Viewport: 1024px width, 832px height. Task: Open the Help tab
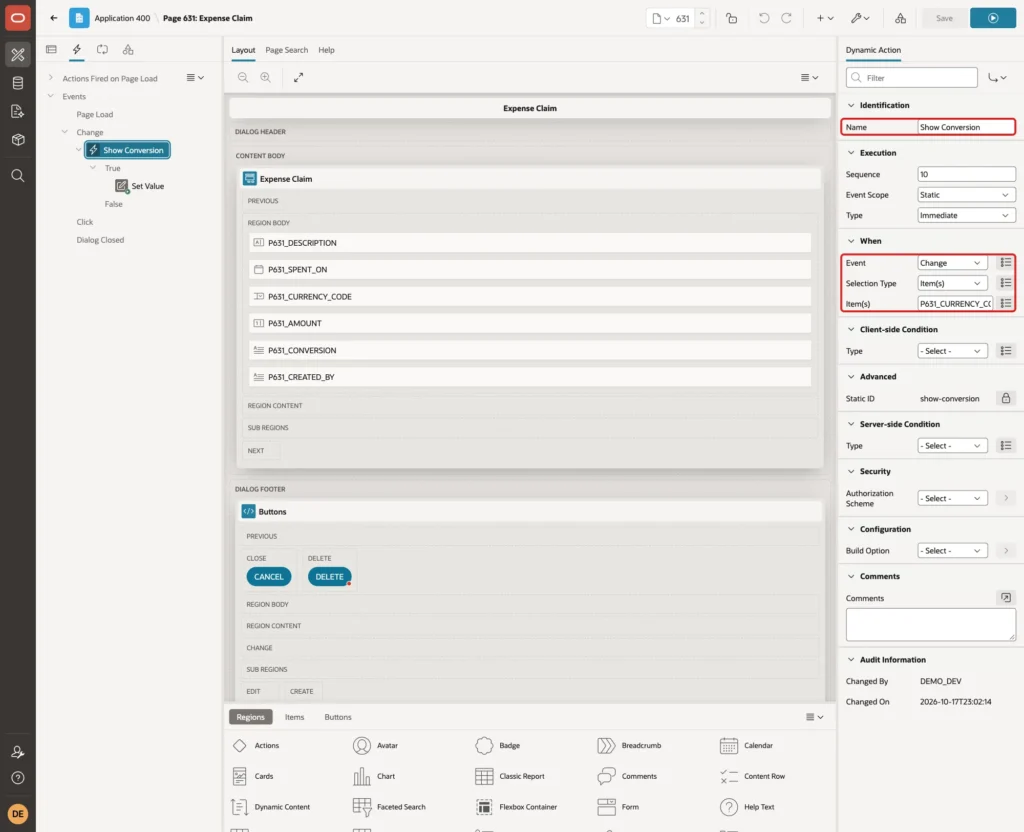(327, 50)
